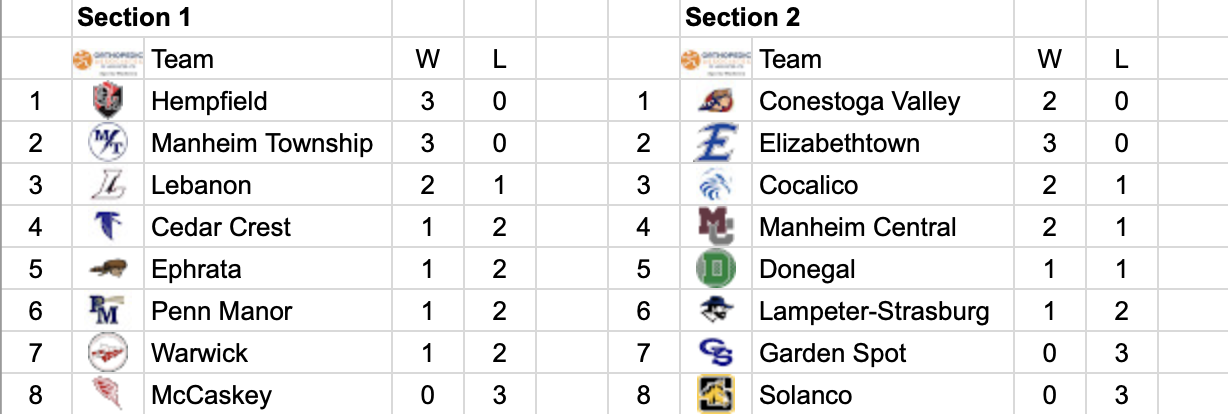Click the Manheim Central logo

tap(714, 227)
